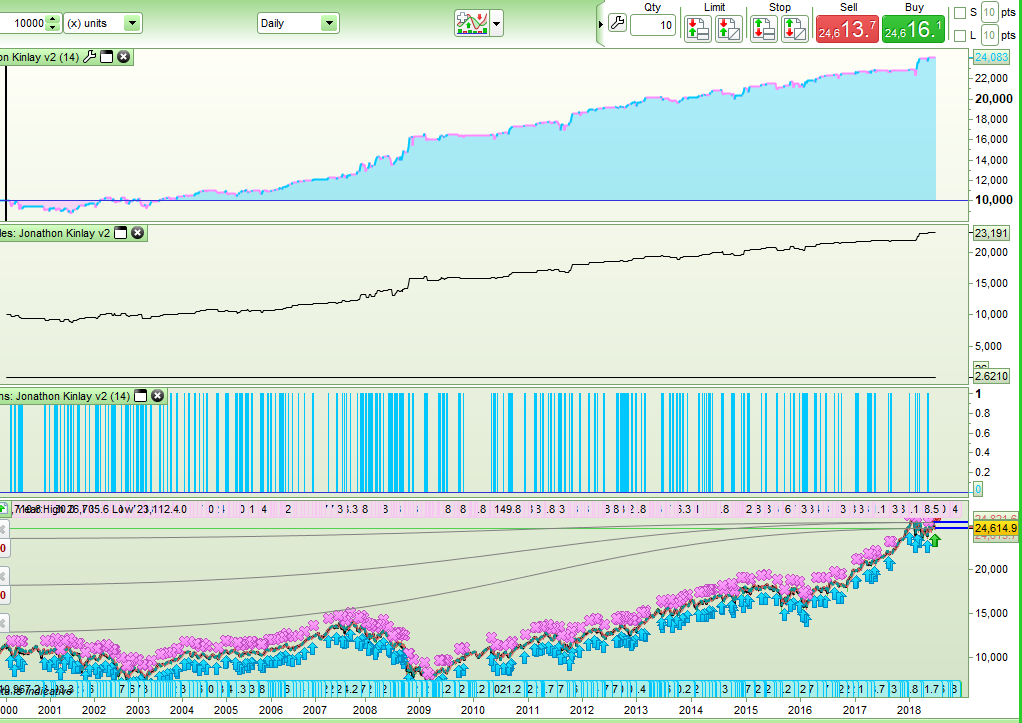This screenshot has width=1022, height=723.
Task: Edit the Qty input field
Action: coord(652,25)
